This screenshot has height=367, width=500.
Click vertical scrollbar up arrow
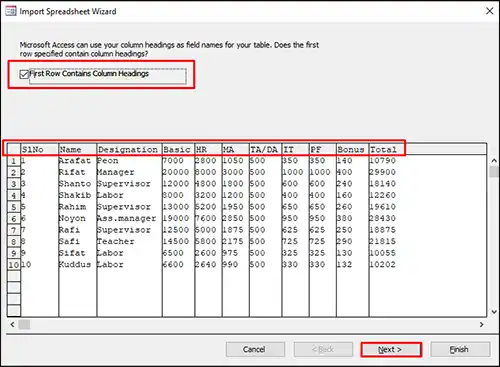pos(494,161)
